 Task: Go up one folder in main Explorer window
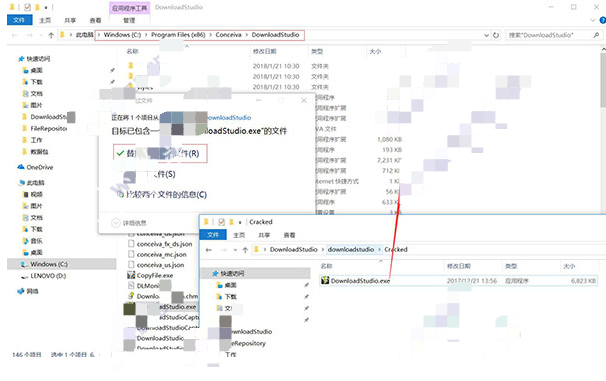click(51, 35)
